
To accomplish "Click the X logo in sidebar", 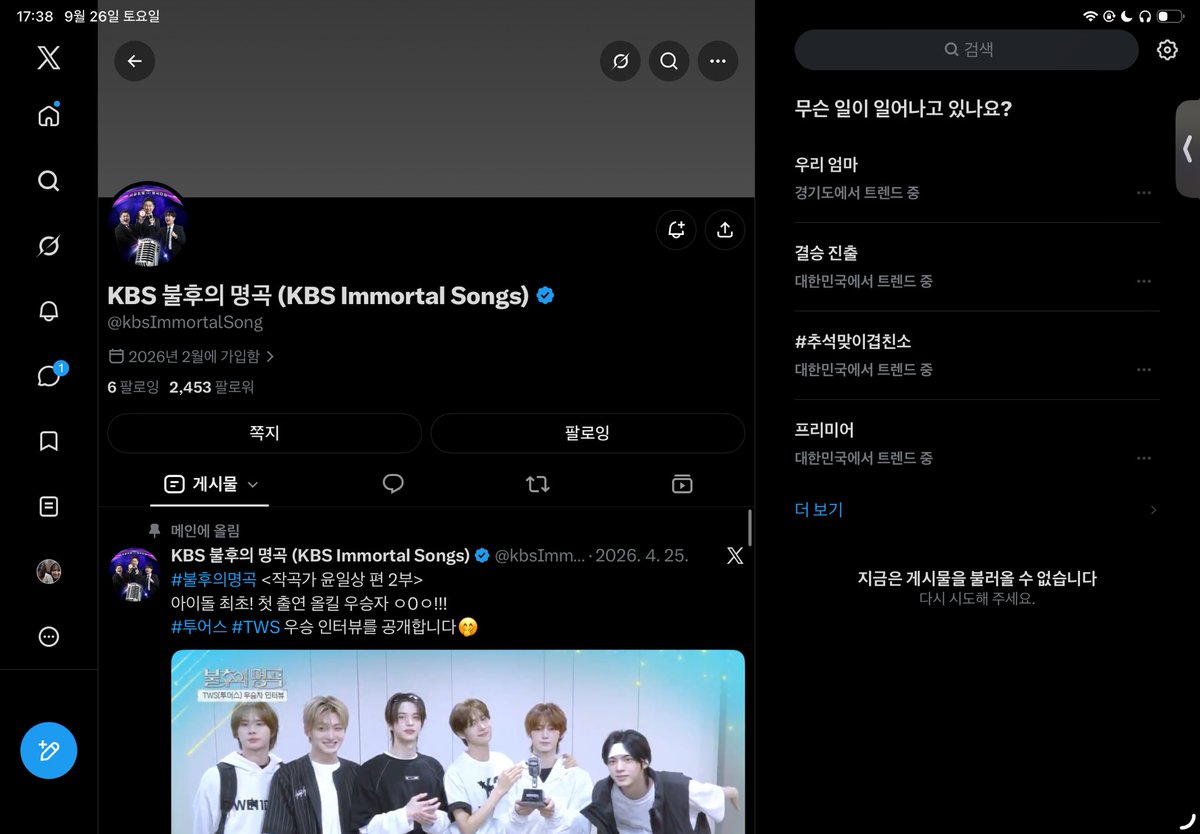I will click(x=48, y=58).
